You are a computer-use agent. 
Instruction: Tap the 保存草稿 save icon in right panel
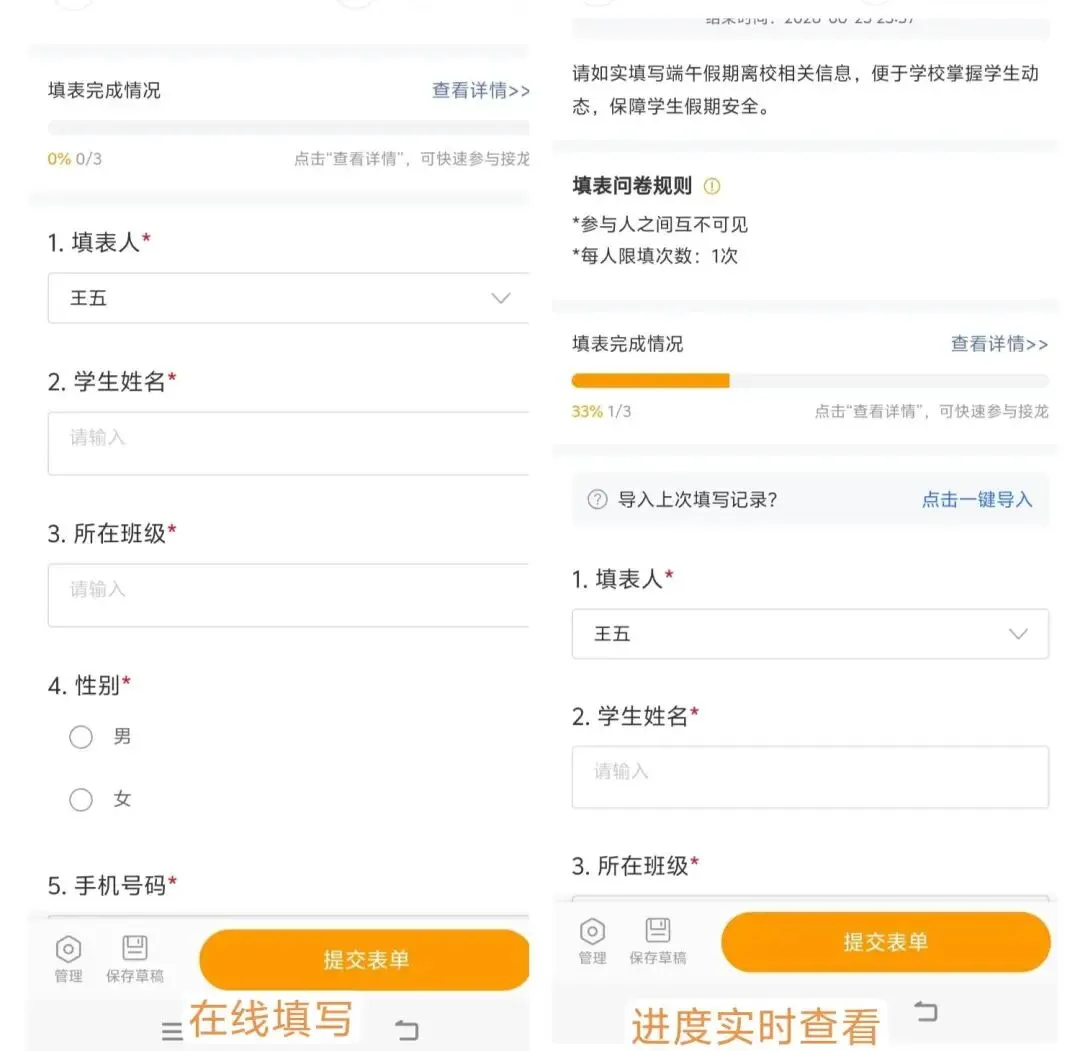(658, 930)
